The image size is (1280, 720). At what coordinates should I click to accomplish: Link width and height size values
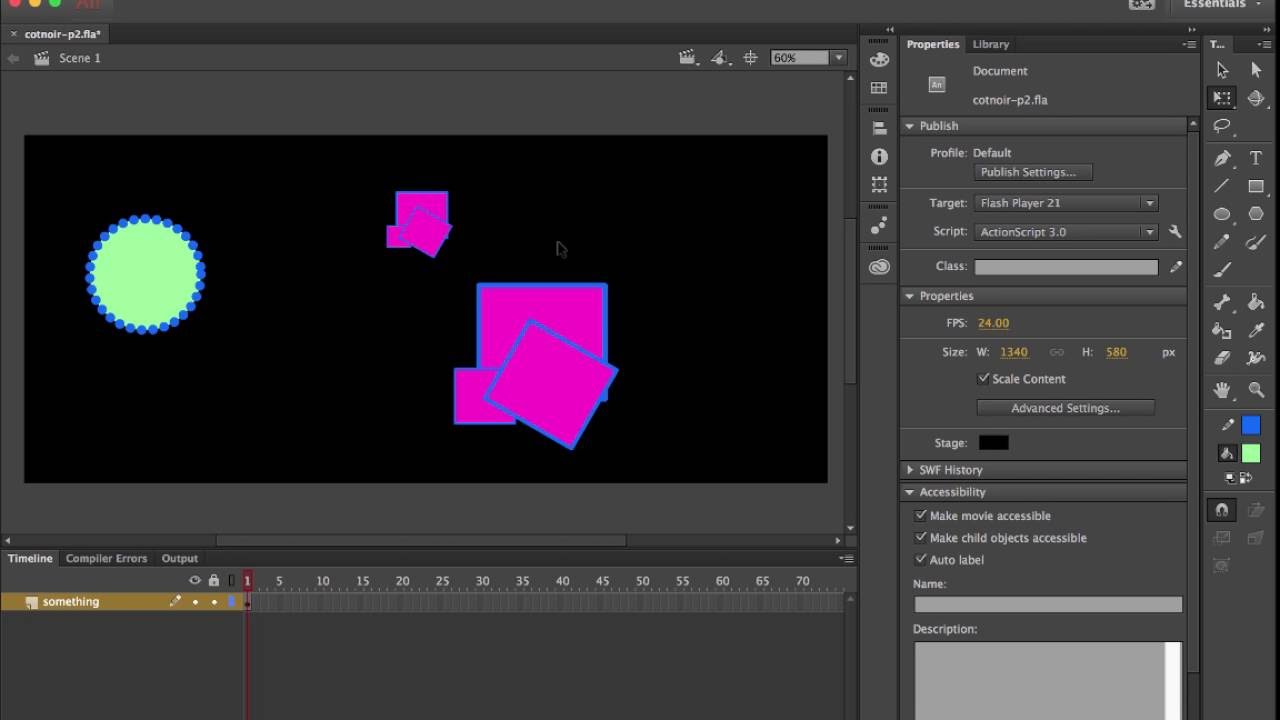tap(1056, 352)
